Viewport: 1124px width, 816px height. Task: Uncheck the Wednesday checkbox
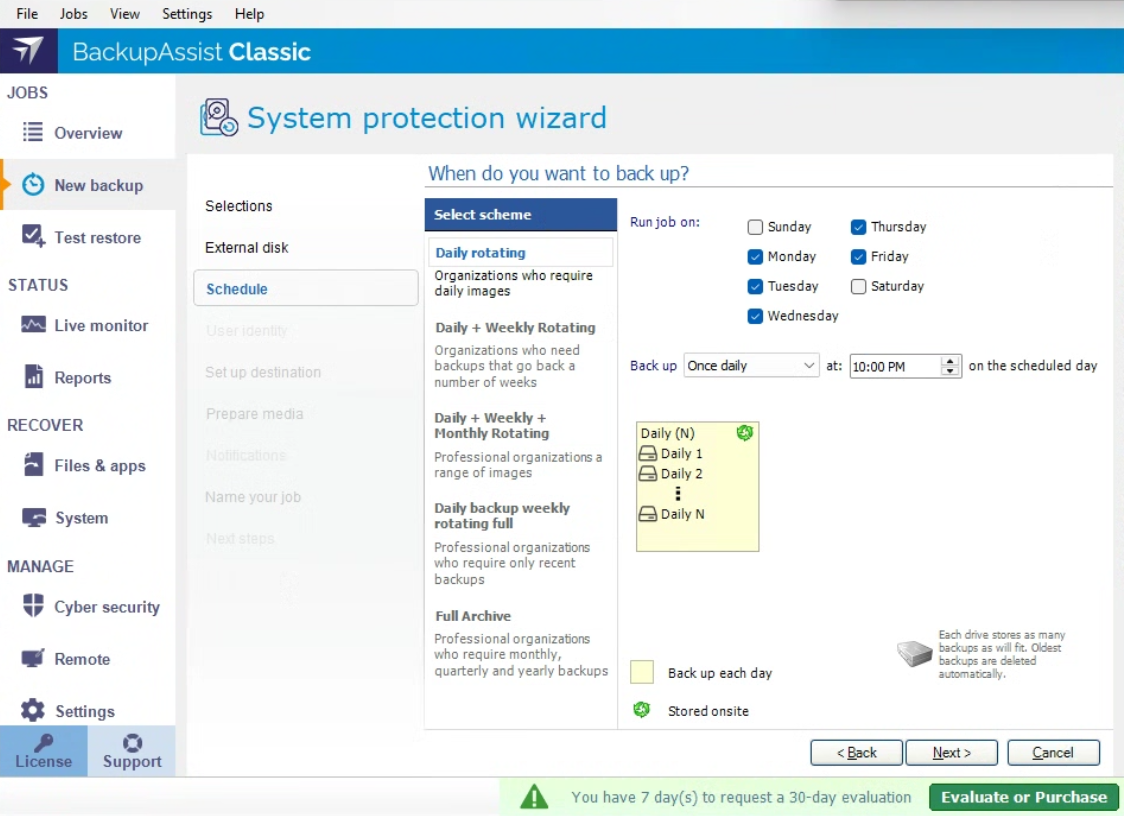point(756,316)
